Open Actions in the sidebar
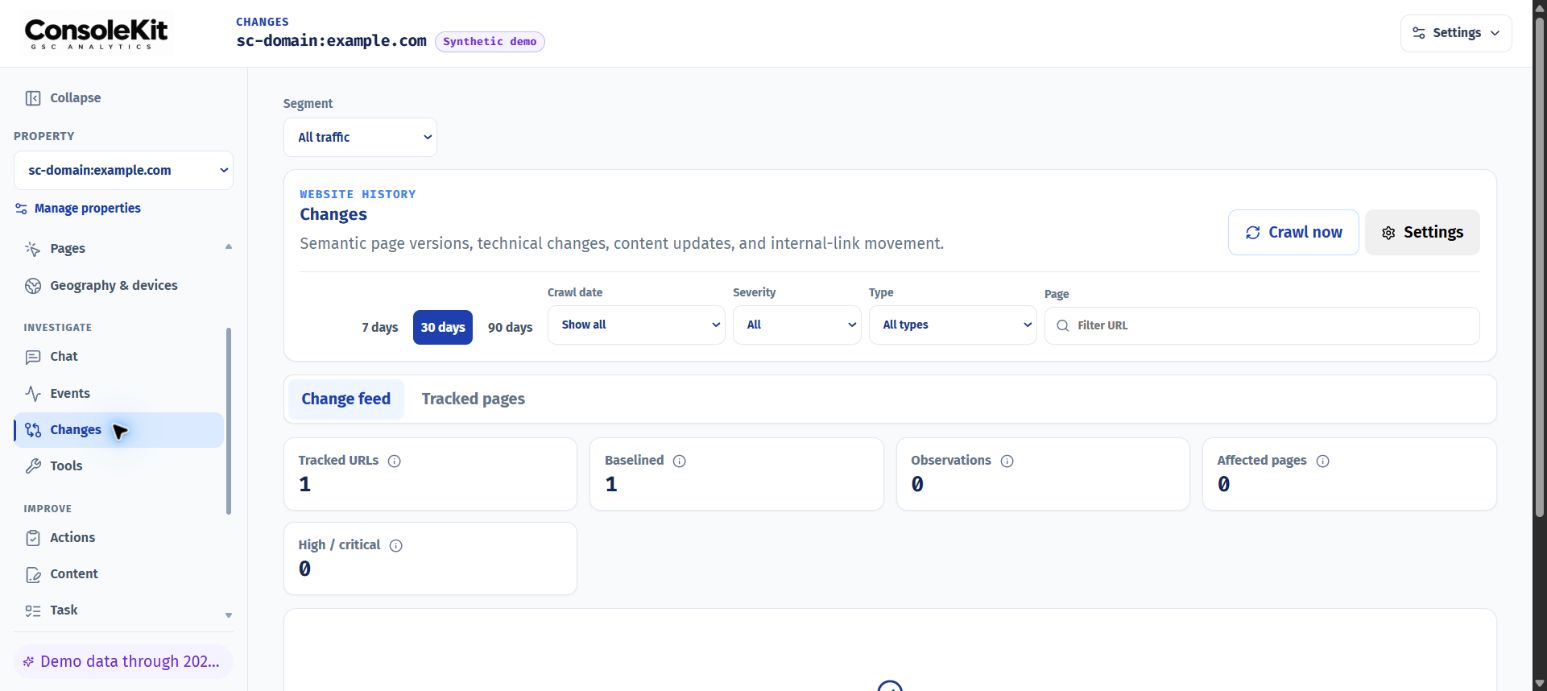The height and width of the screenshot is (691, 1547). coord(119,538)
